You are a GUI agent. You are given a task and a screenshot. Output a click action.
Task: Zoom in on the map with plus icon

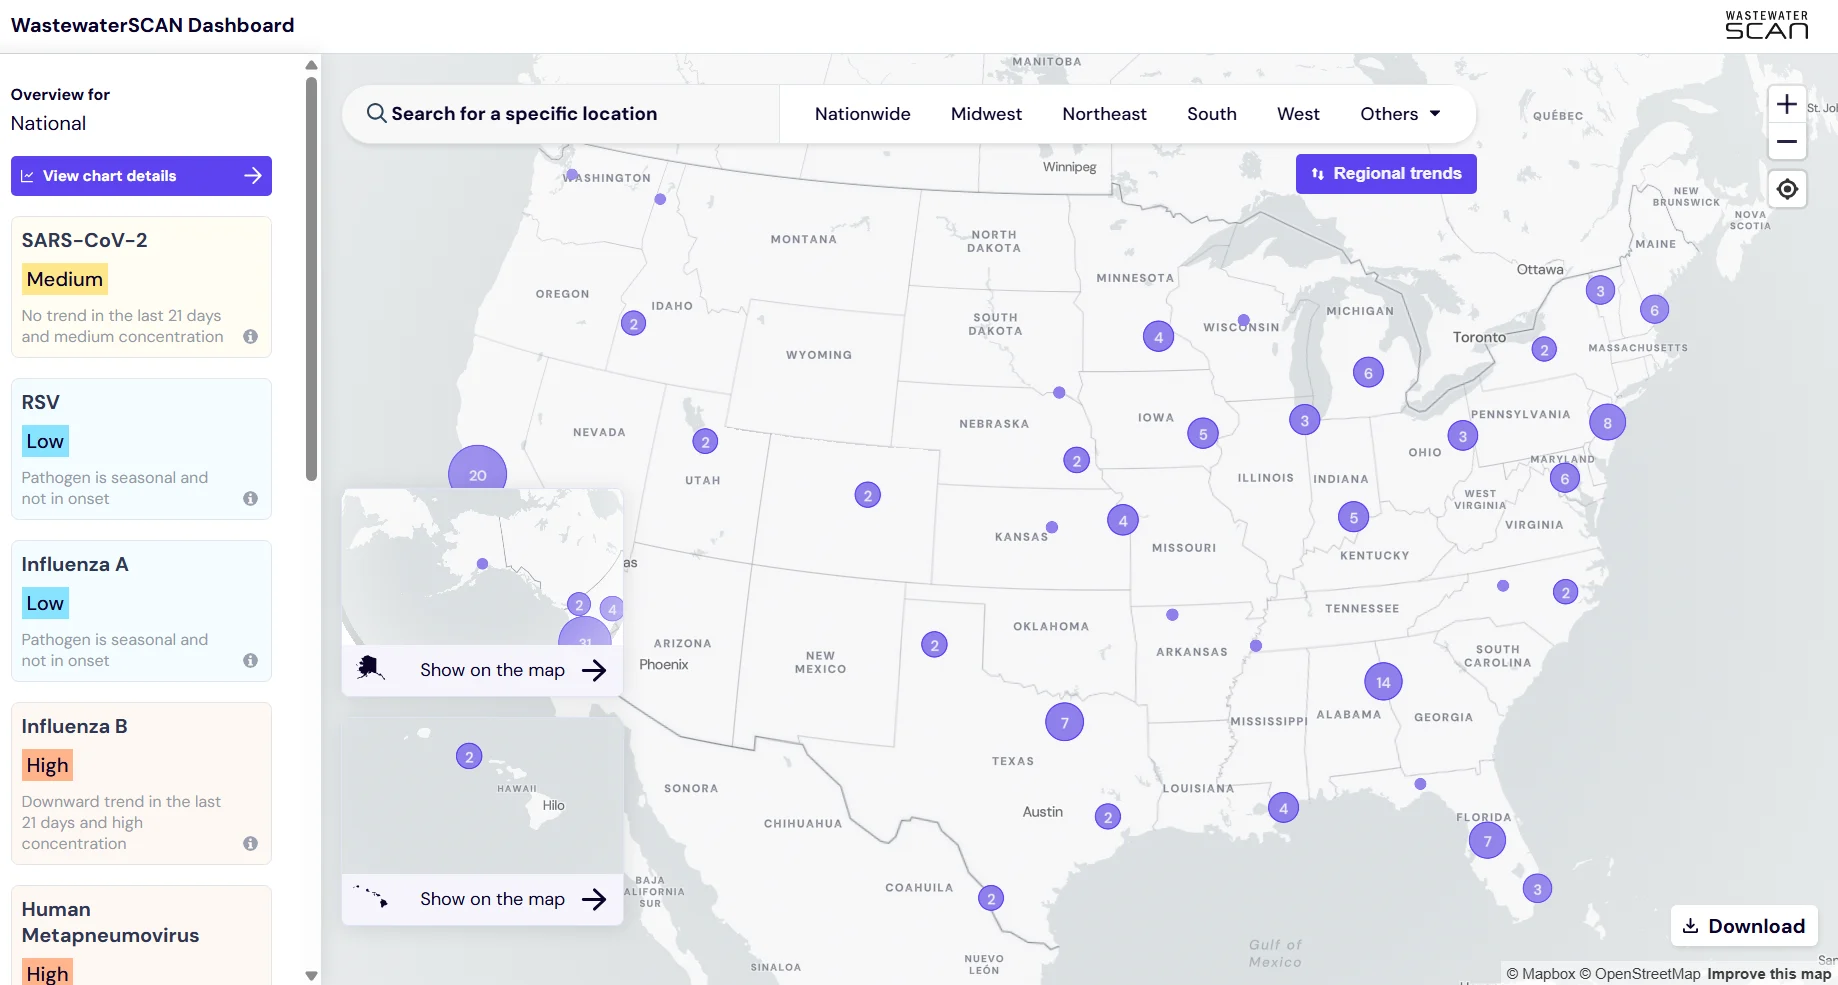tap(1786, 104)
